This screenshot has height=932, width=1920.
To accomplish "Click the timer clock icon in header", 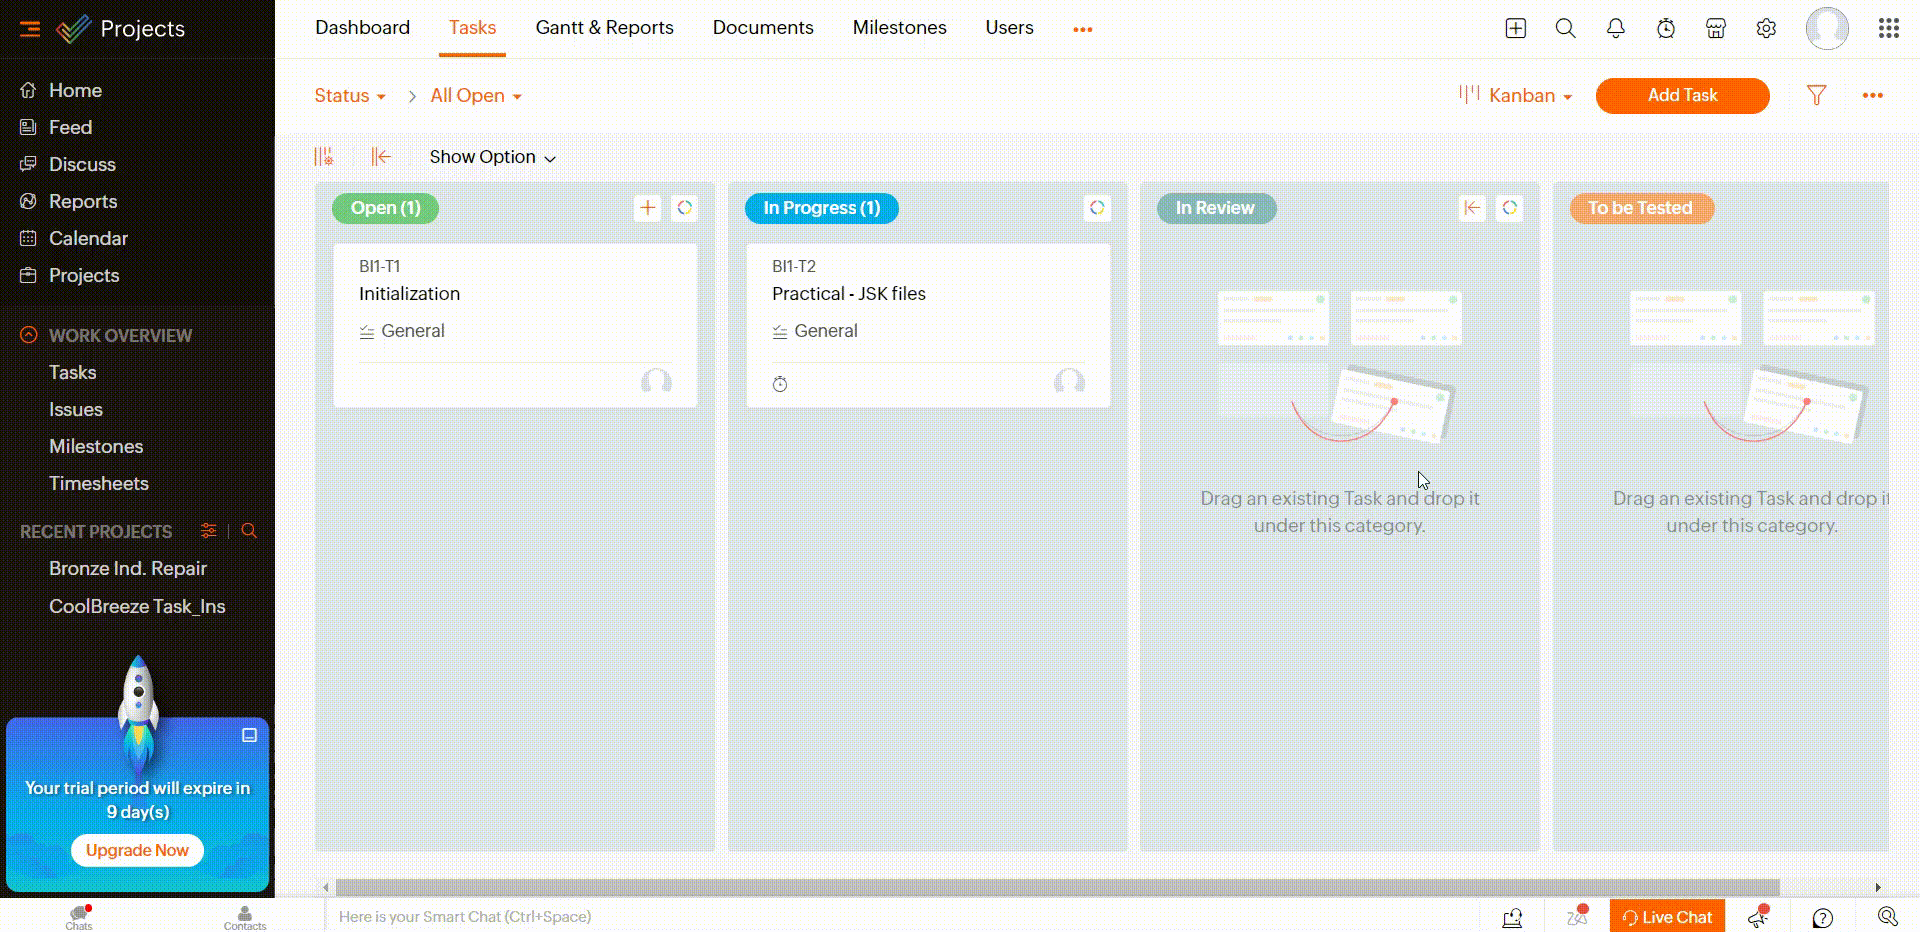I will (1665, 28).
